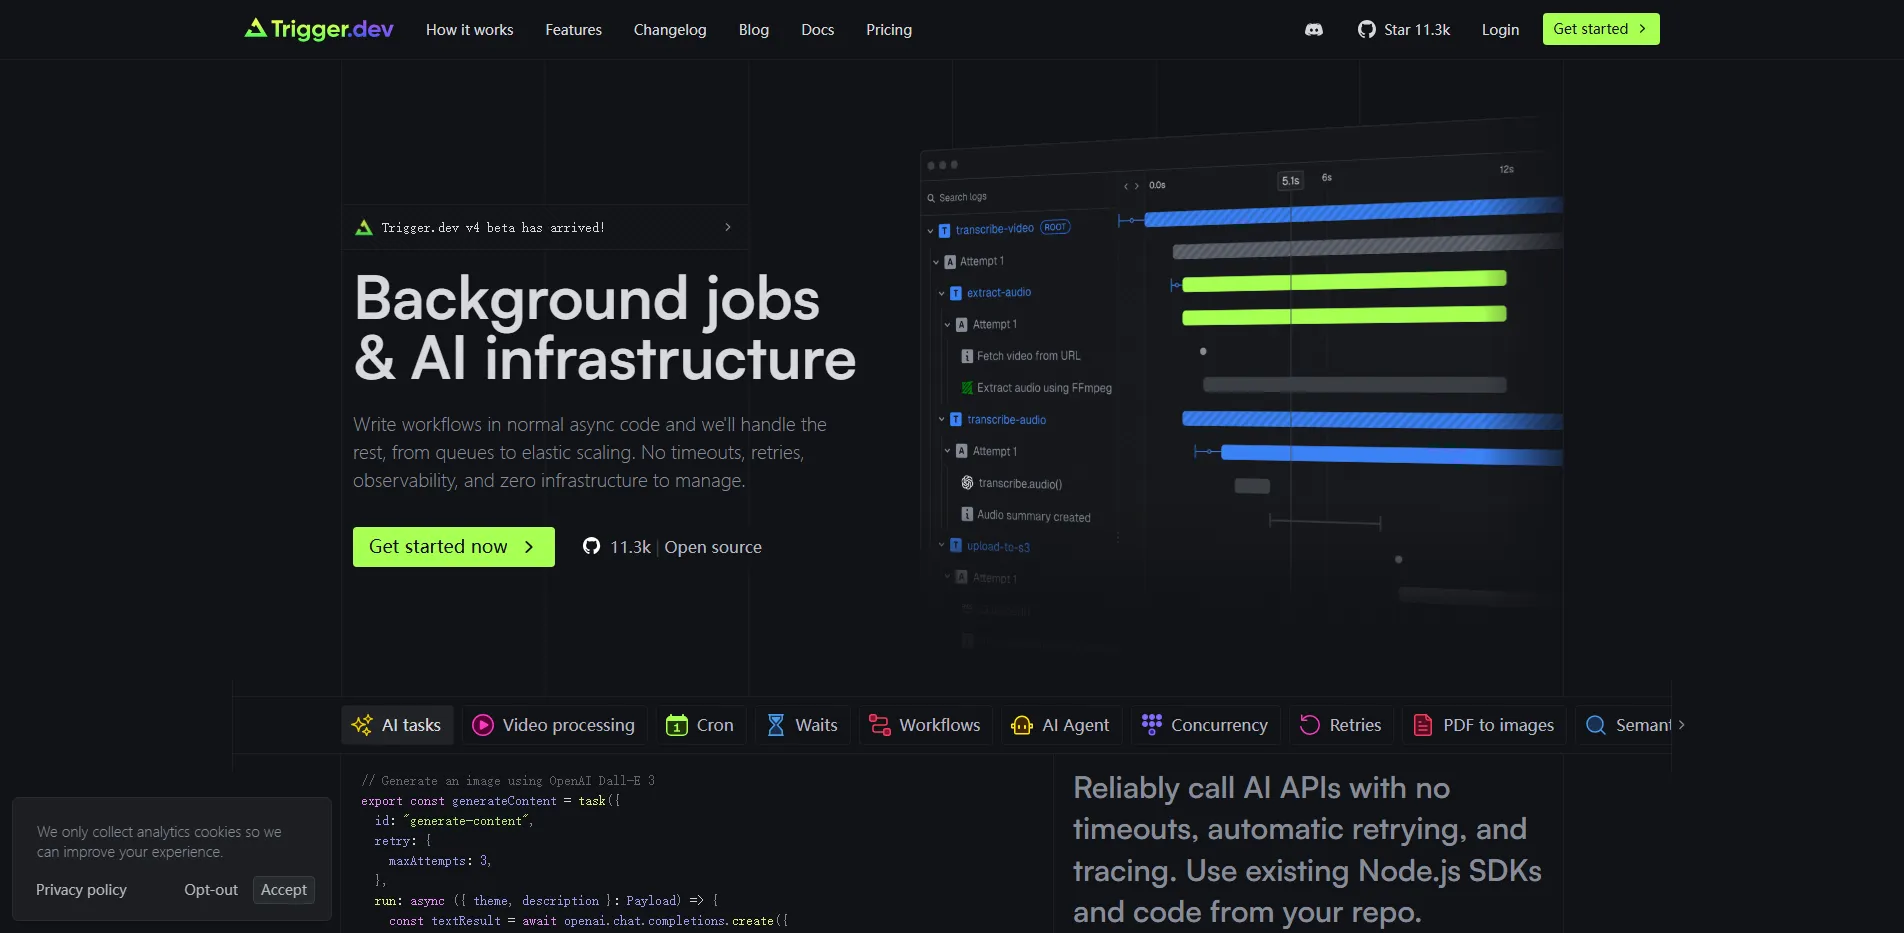Viewport: 1904px width, 933px height.
Task: Click the magnifier icon on Semantic tab
Action: tap(1596, 725)
